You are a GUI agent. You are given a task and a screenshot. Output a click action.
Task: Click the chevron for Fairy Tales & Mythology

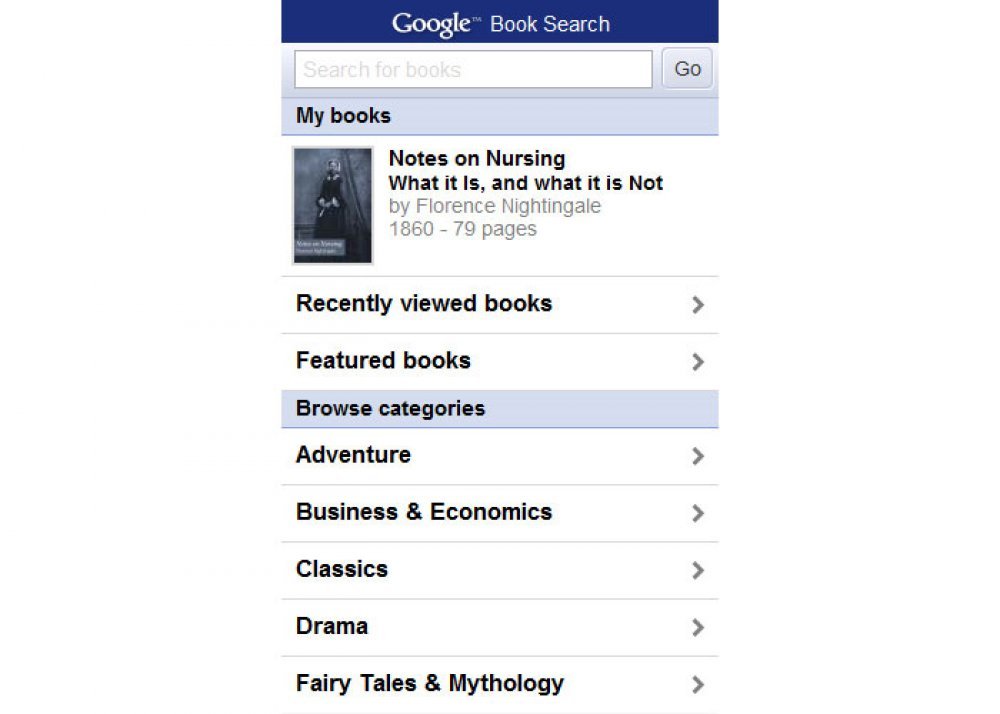click(x=698, y=685)
